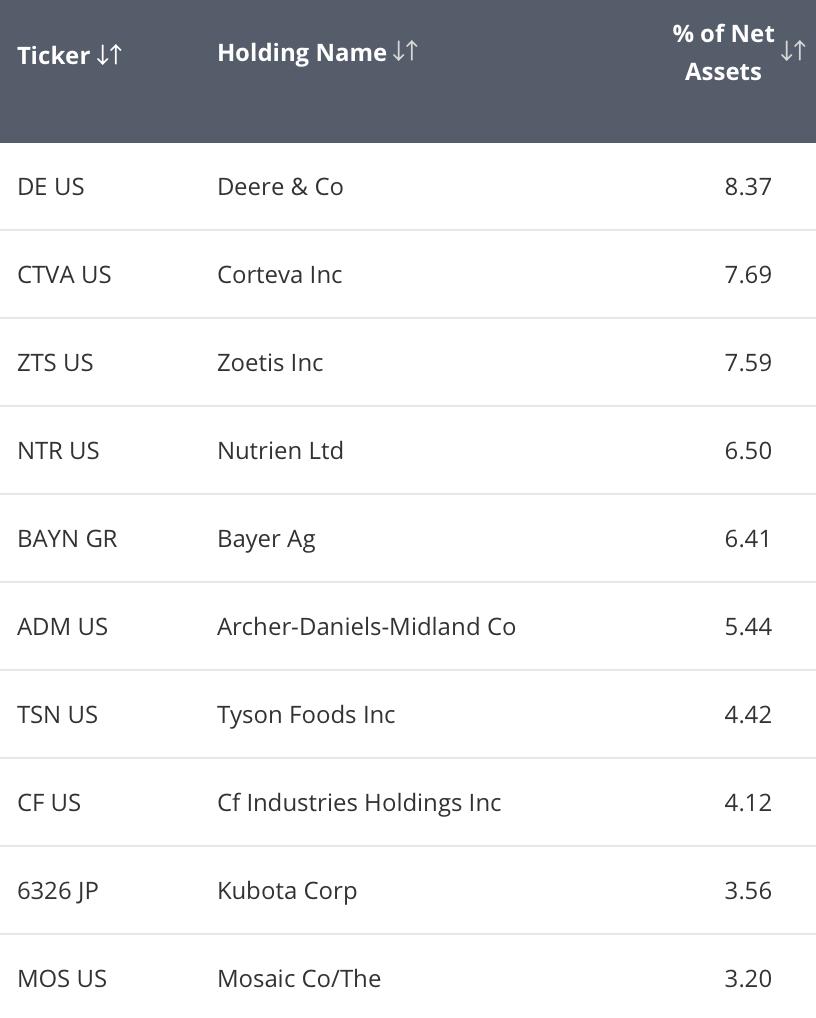Image resolution: width=816 pixels, height=1018 pixels.
Task: Open the Zoetis Inc row
Action: click(408, 362)
